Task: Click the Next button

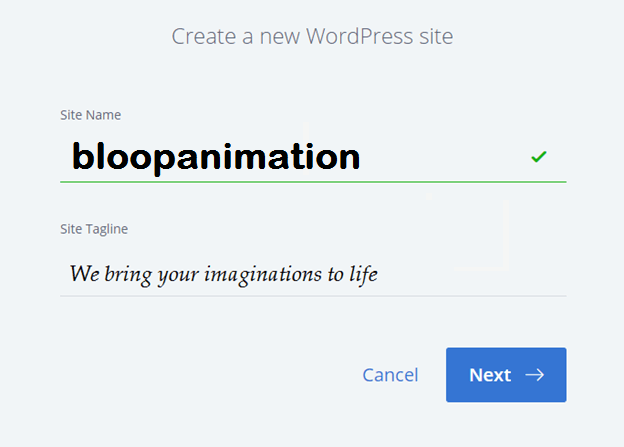Action: 506,375
